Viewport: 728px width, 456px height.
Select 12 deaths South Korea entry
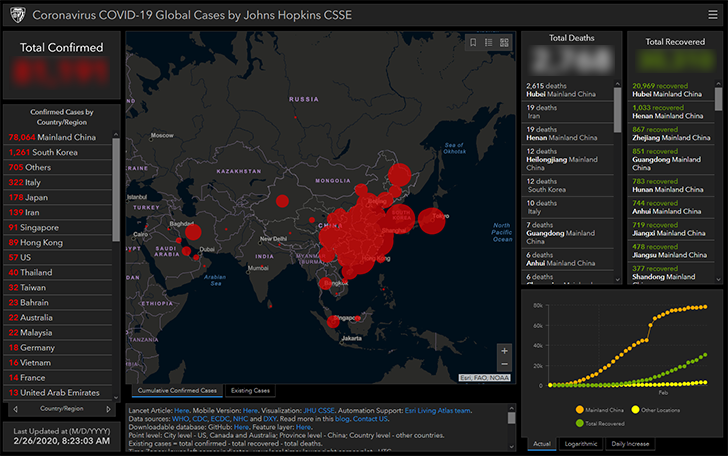[568, 185]
